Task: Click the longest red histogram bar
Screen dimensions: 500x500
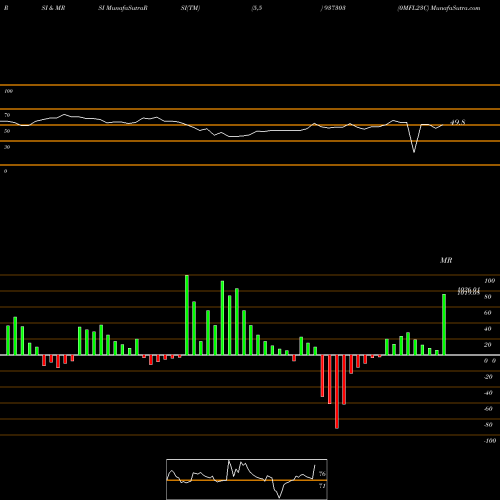Action: [x=337, y=392]
